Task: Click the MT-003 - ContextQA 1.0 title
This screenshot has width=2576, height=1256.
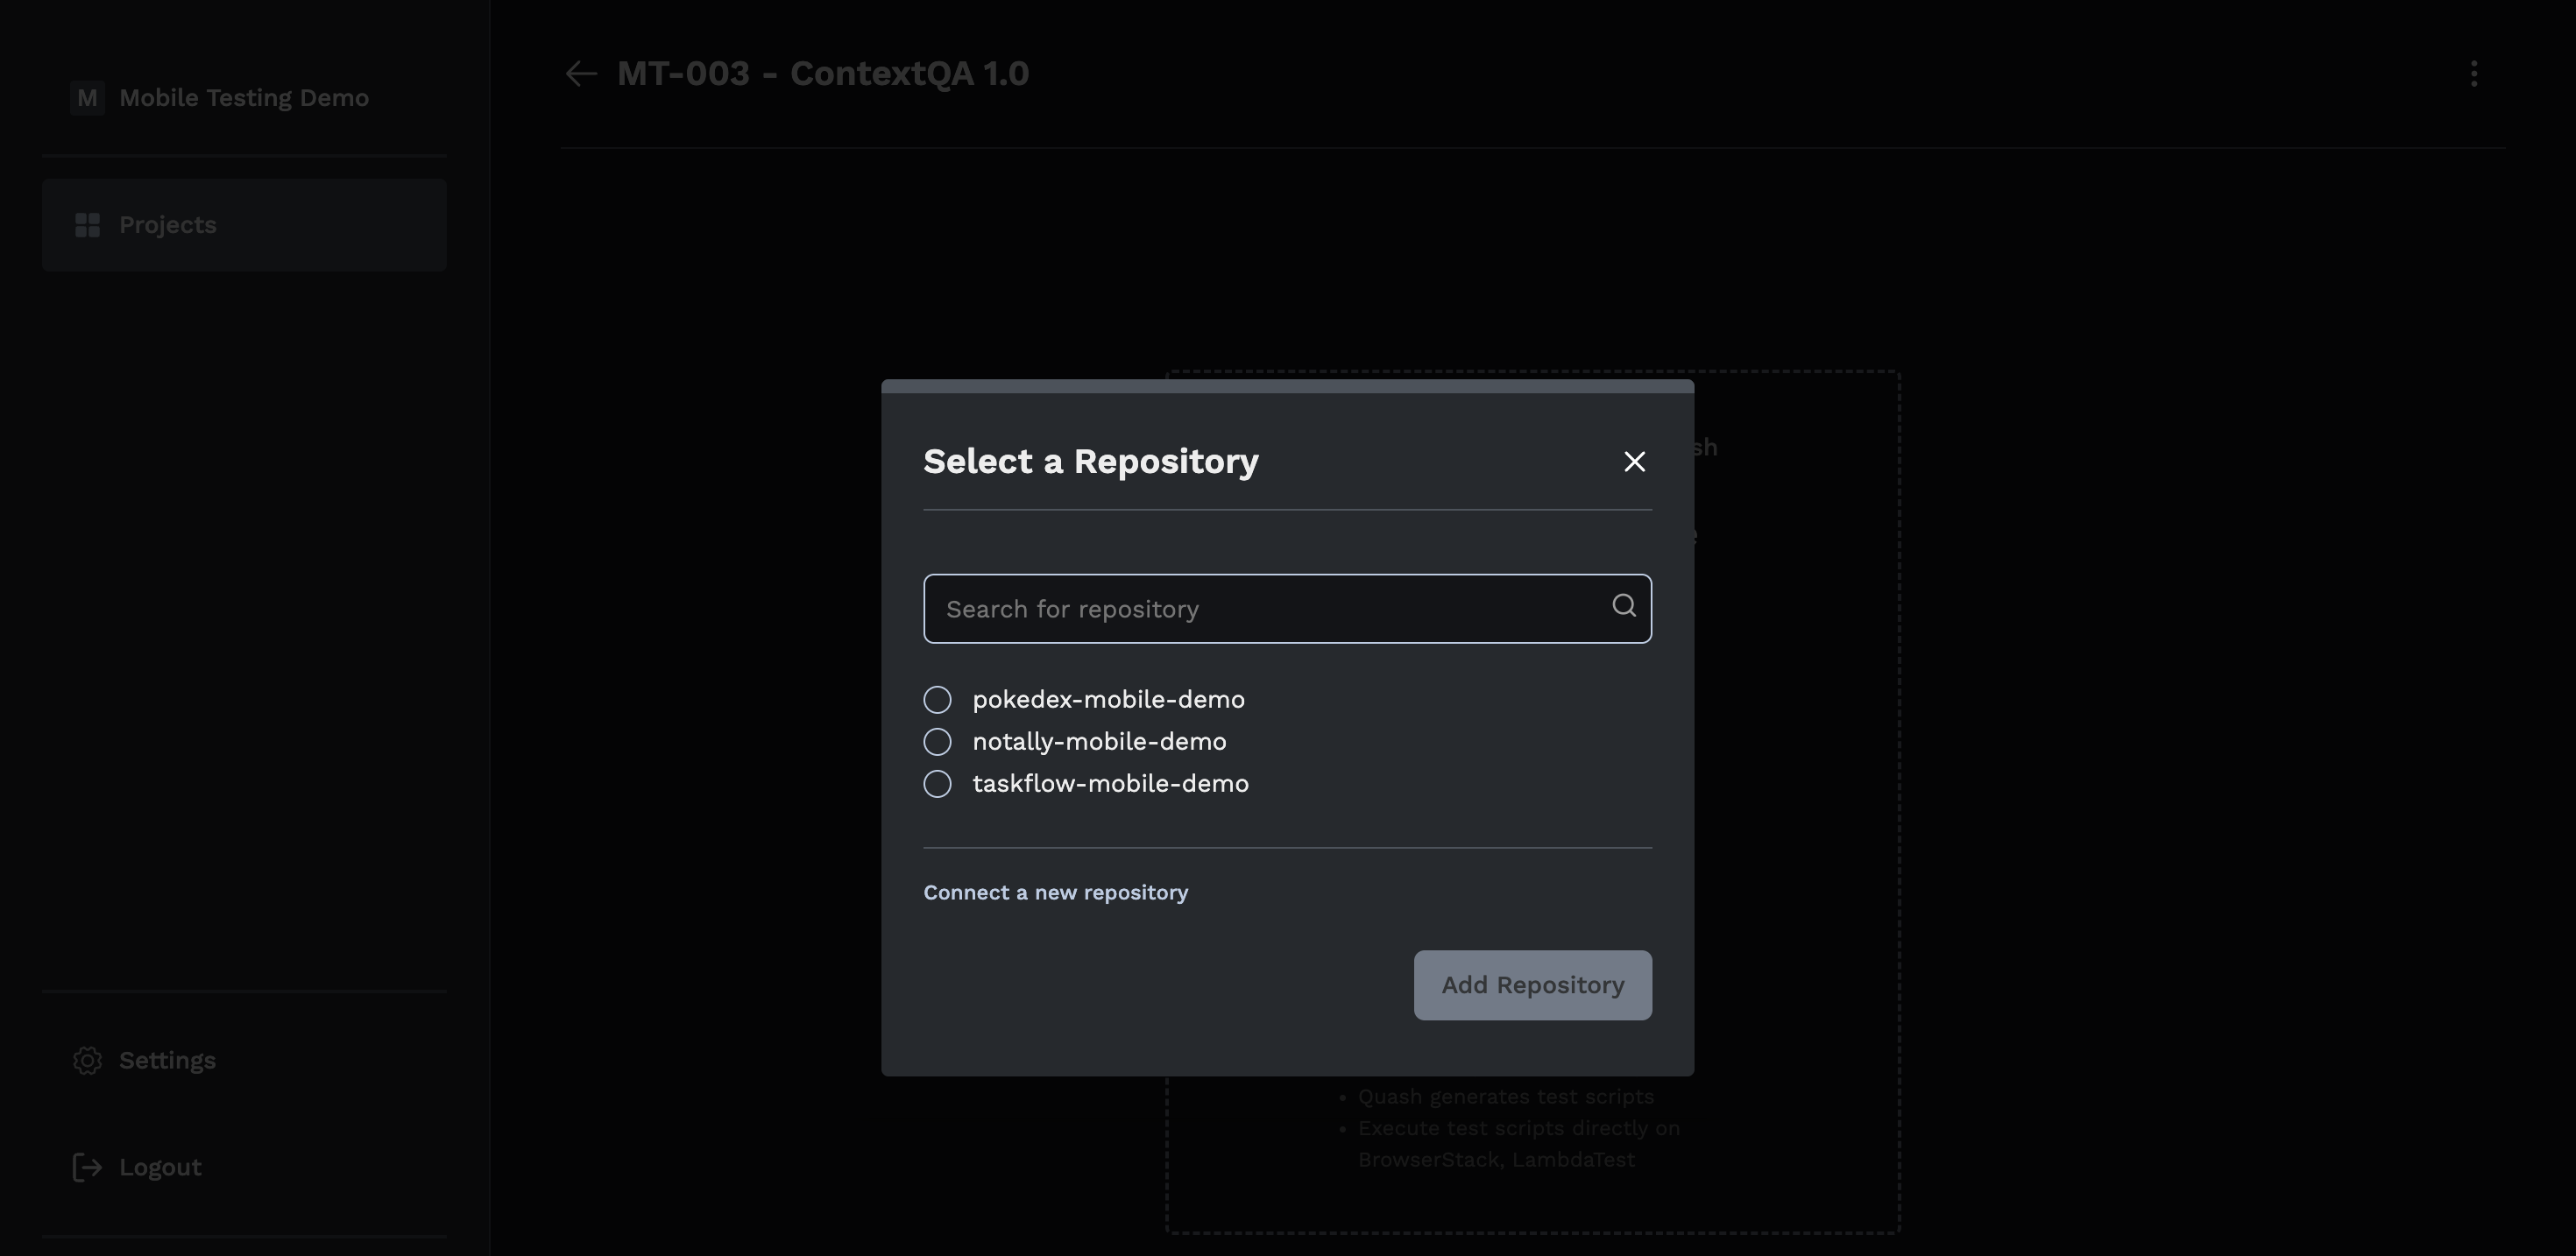Action: click(x=822, y=74)
